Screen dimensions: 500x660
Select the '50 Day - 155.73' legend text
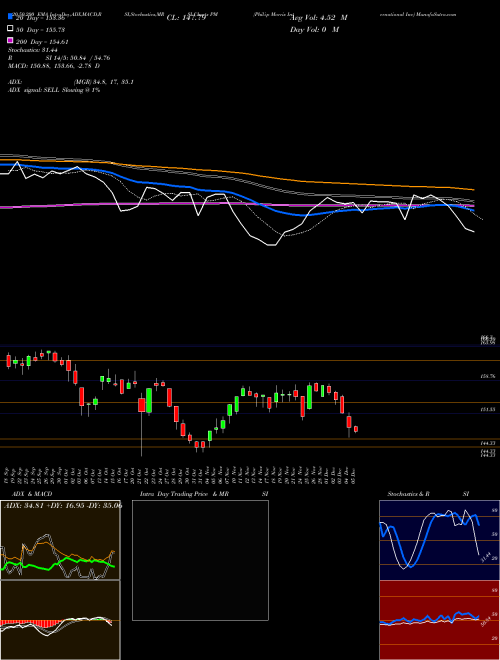pos(40,30)
